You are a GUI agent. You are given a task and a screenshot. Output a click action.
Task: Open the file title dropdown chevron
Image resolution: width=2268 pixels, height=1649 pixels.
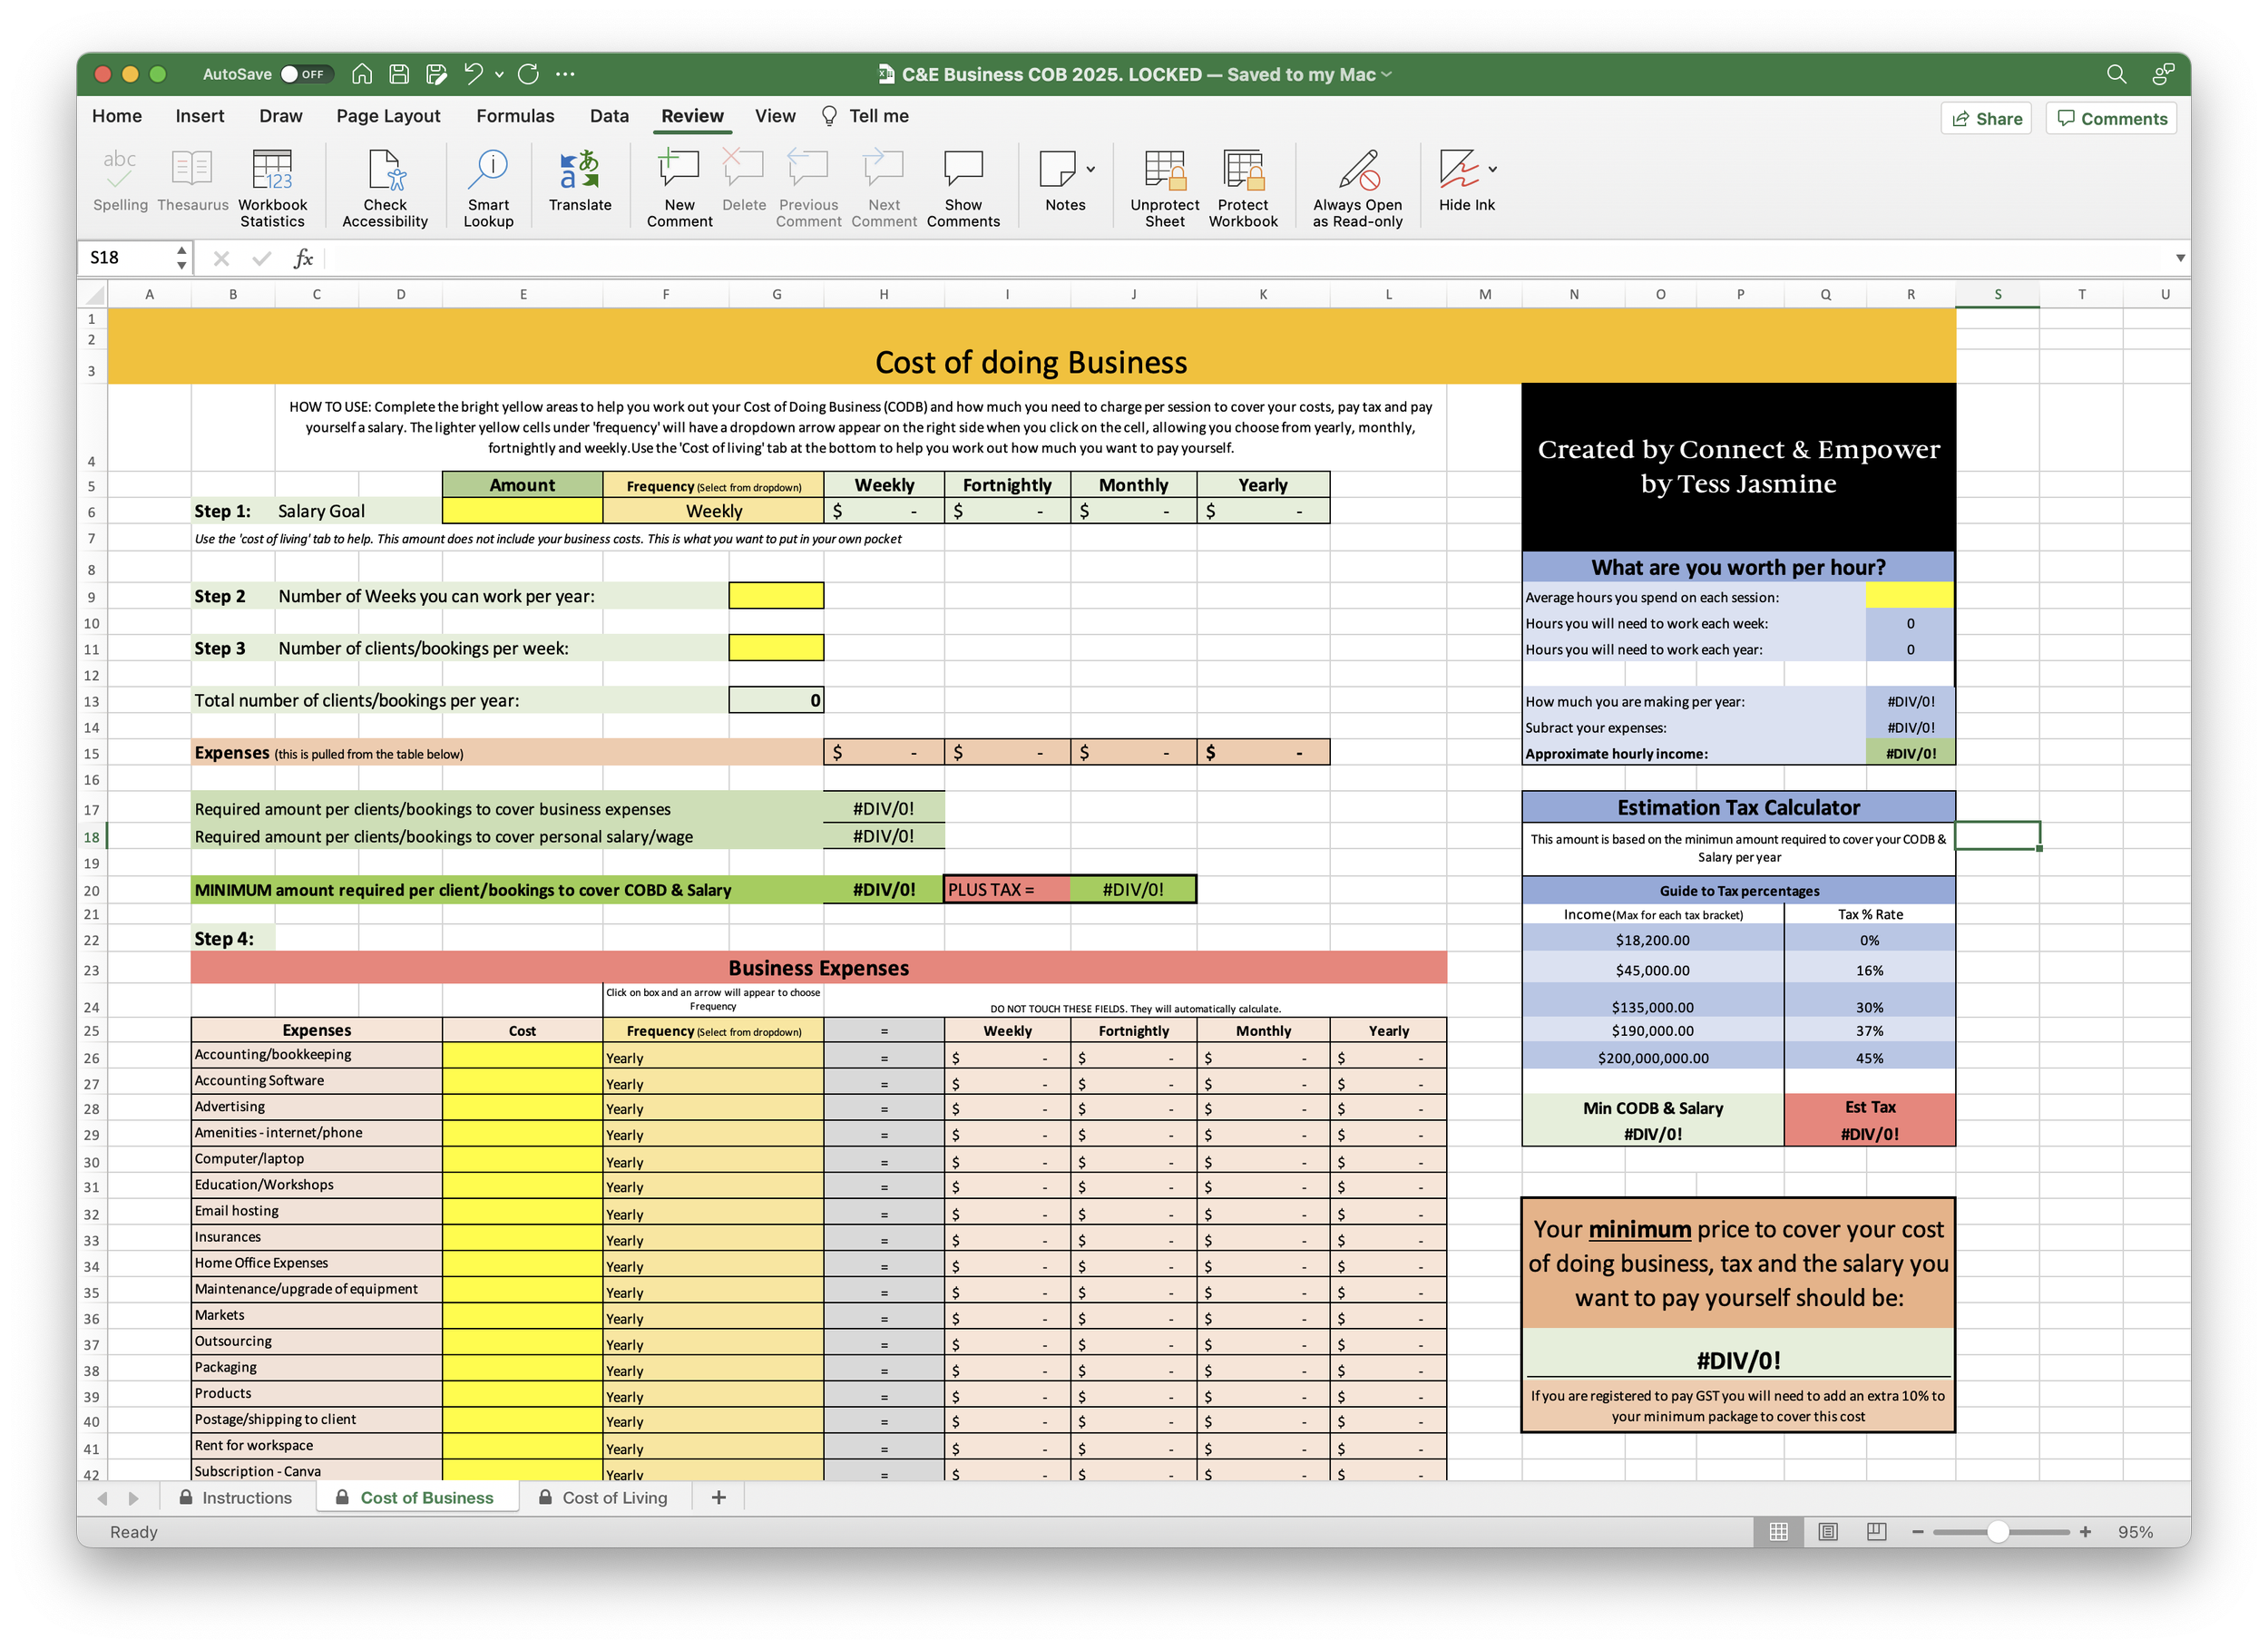(1386, 74)
